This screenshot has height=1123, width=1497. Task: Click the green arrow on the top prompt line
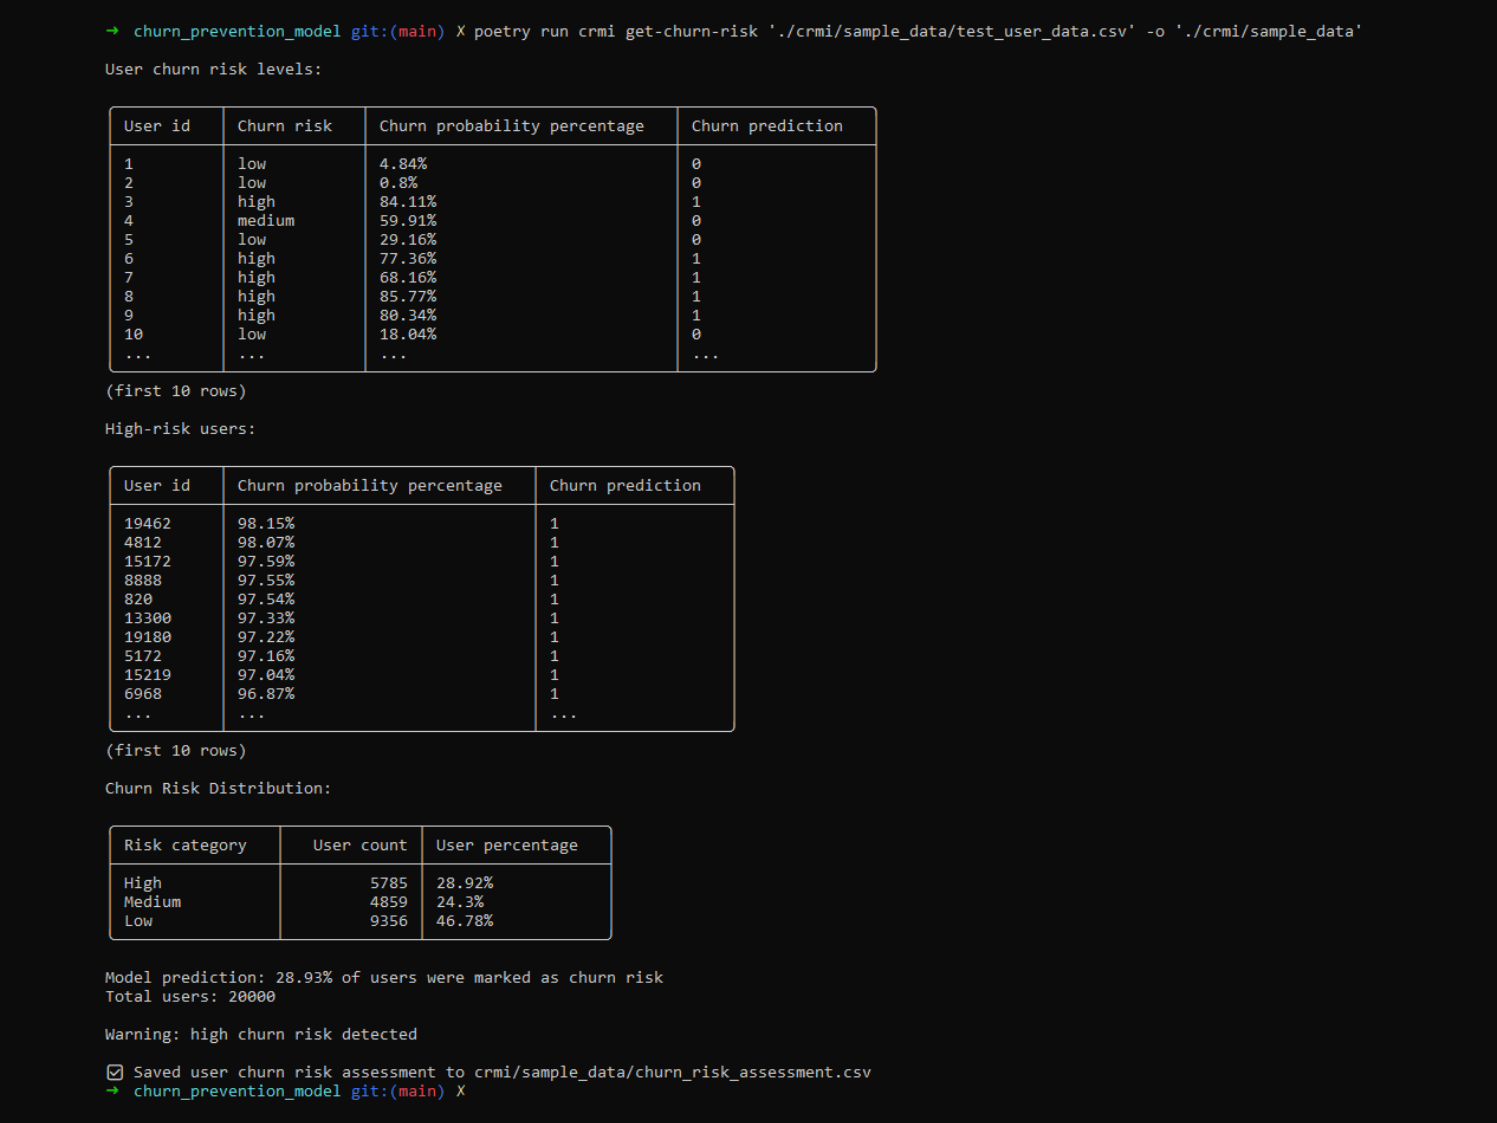tap(112, 31)
